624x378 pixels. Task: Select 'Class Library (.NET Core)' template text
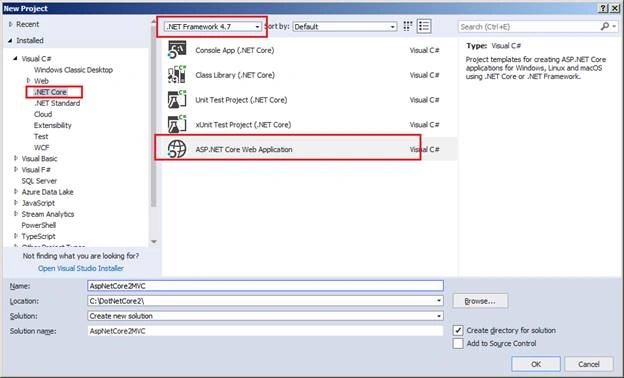(x=235, y=75)
